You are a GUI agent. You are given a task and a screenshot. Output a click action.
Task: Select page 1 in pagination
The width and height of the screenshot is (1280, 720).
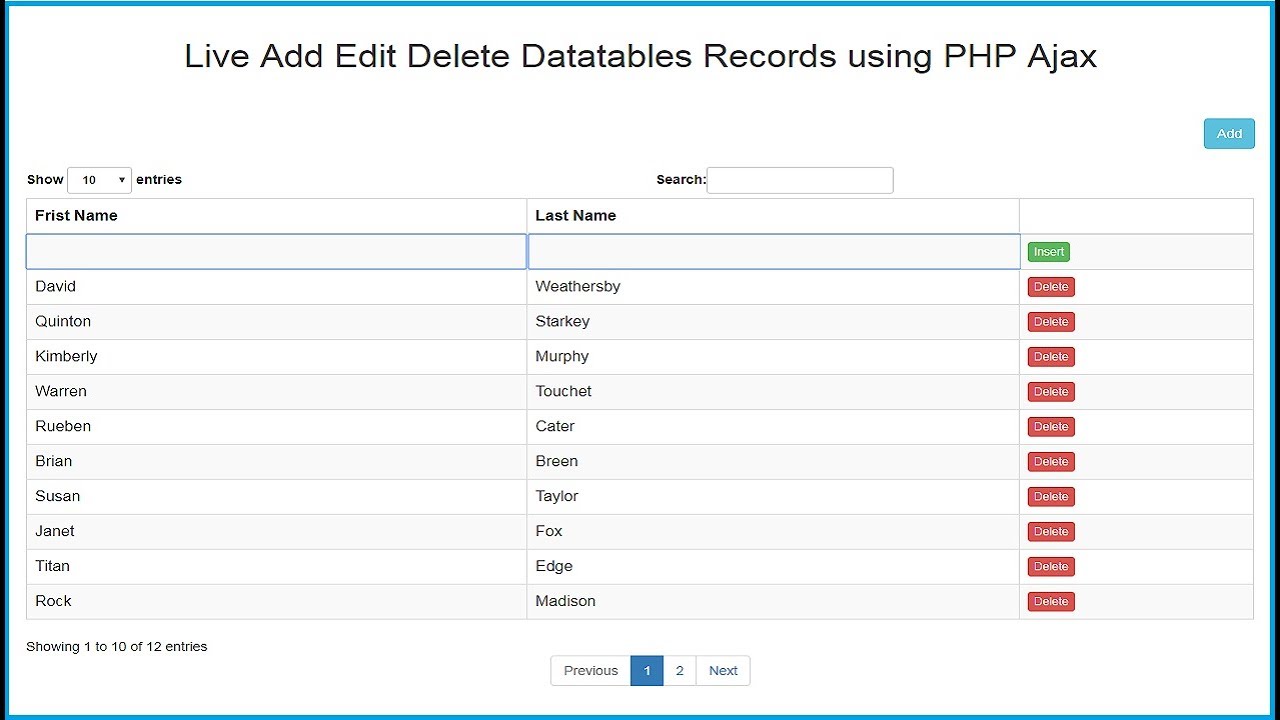point(647,671)
